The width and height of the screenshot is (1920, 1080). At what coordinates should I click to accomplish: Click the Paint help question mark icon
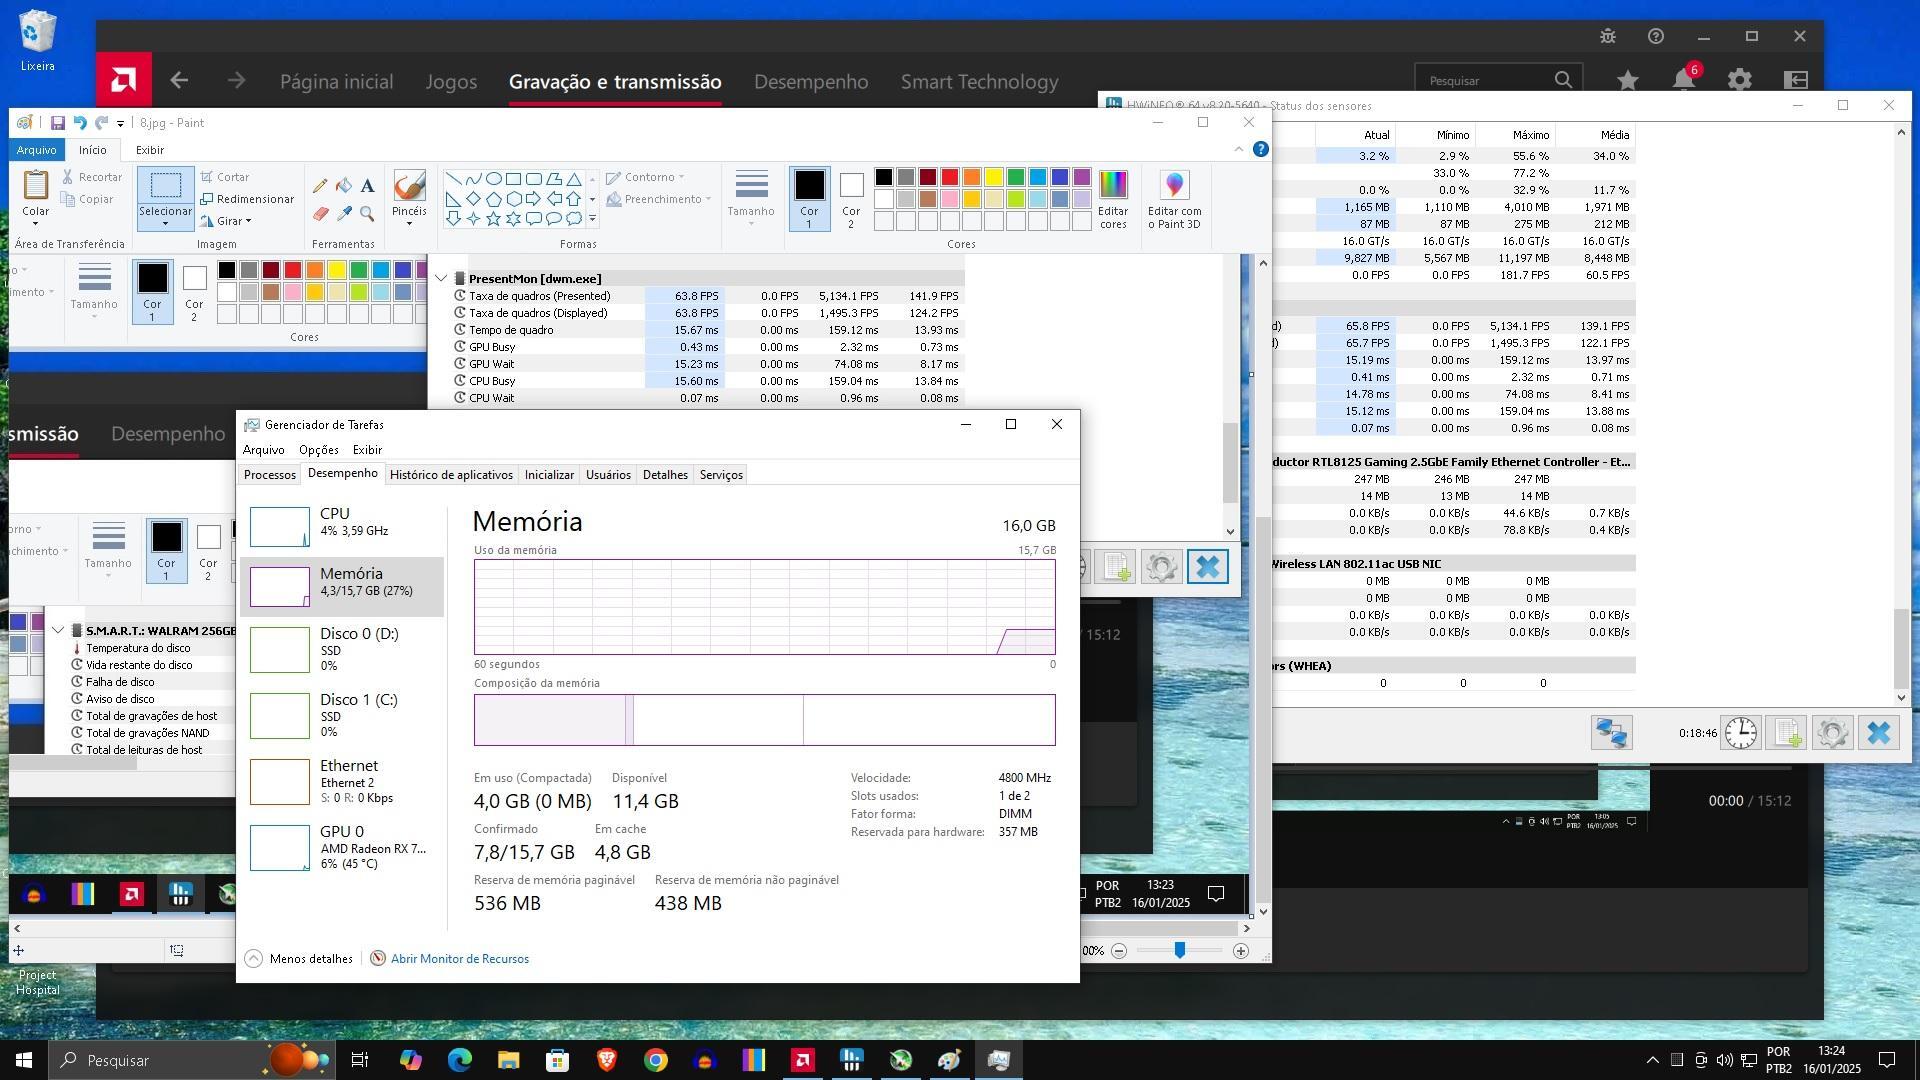[1261, 149]
